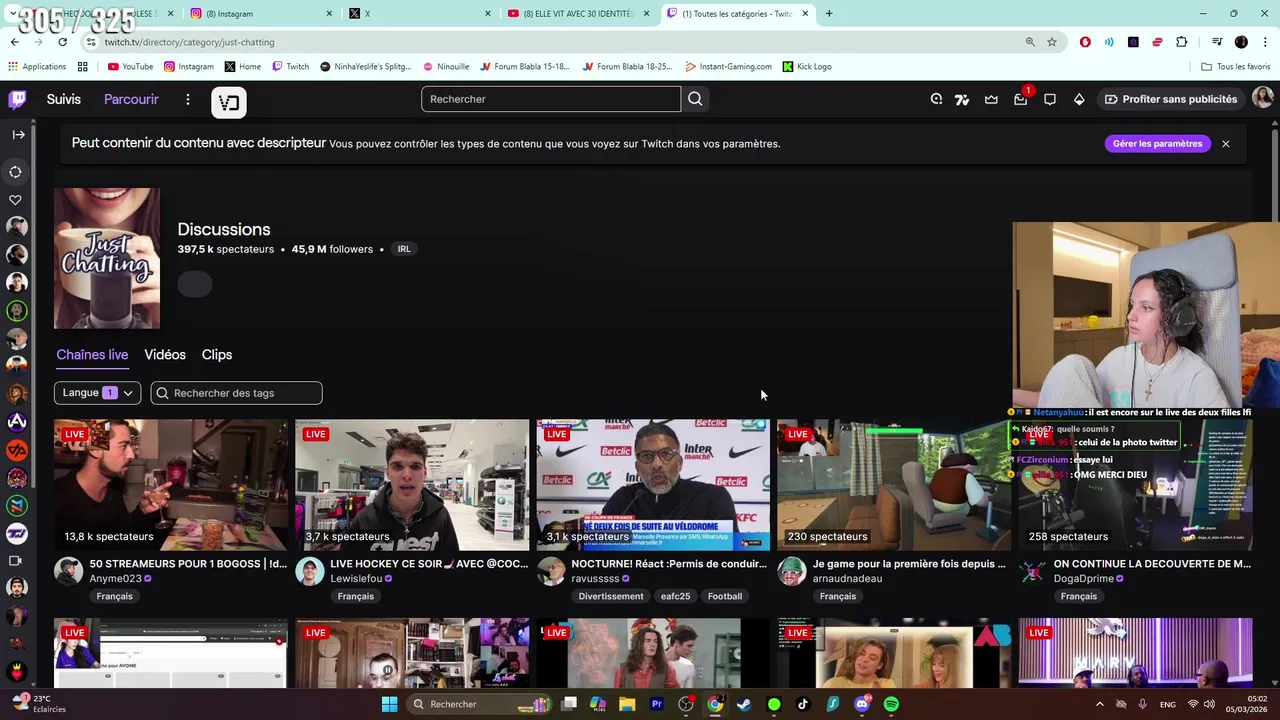
Task: Click the Football tag under ravusssss stream
Action: pos(725,596)
